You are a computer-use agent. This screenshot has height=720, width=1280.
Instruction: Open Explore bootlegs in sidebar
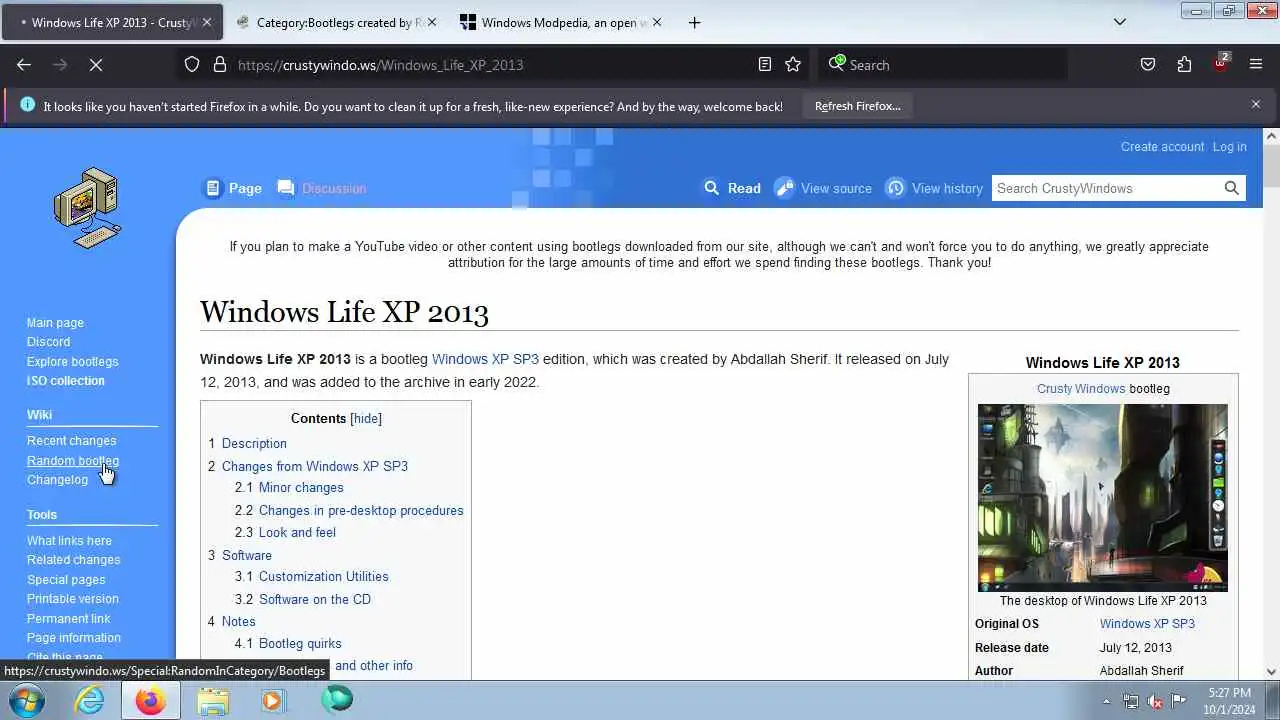72,362
